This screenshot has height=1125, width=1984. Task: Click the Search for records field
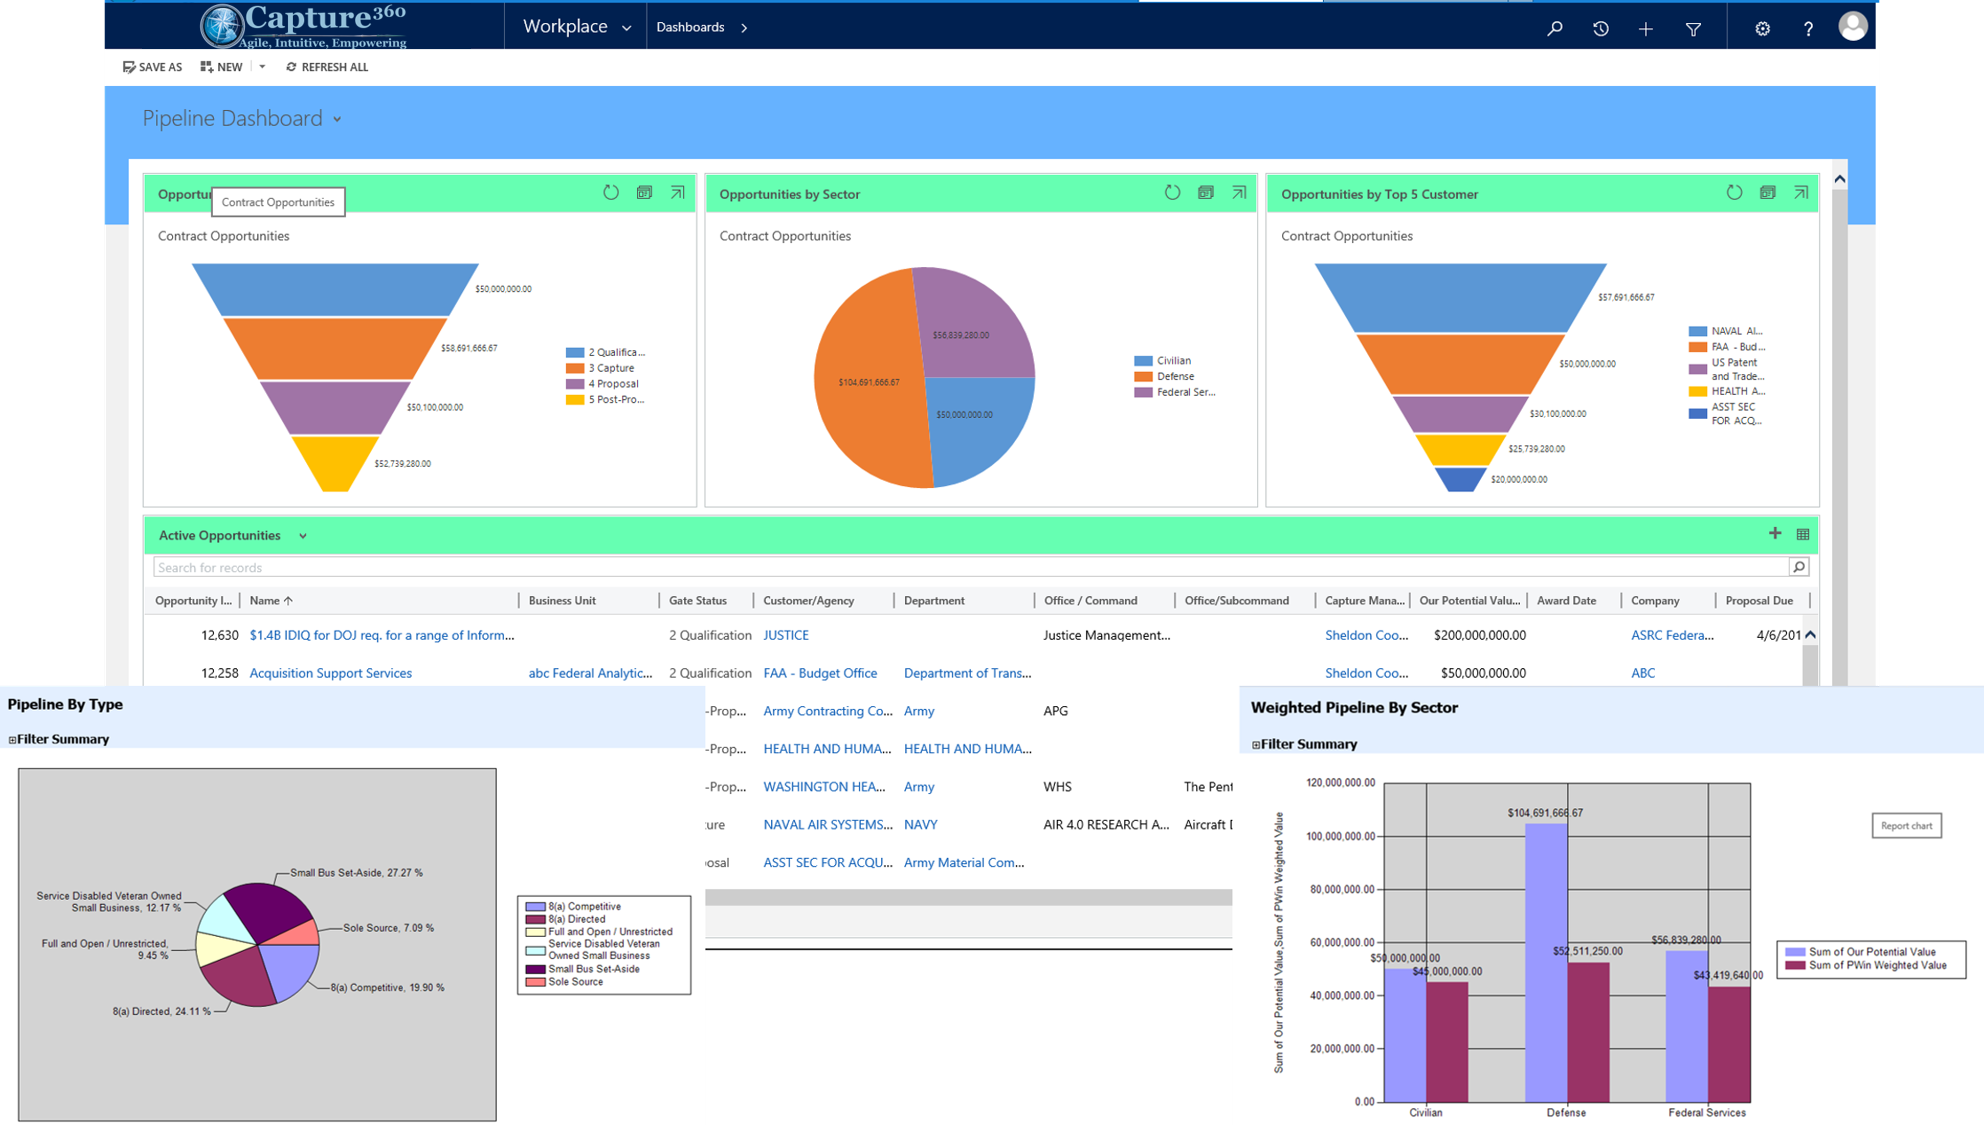(970, 567)
